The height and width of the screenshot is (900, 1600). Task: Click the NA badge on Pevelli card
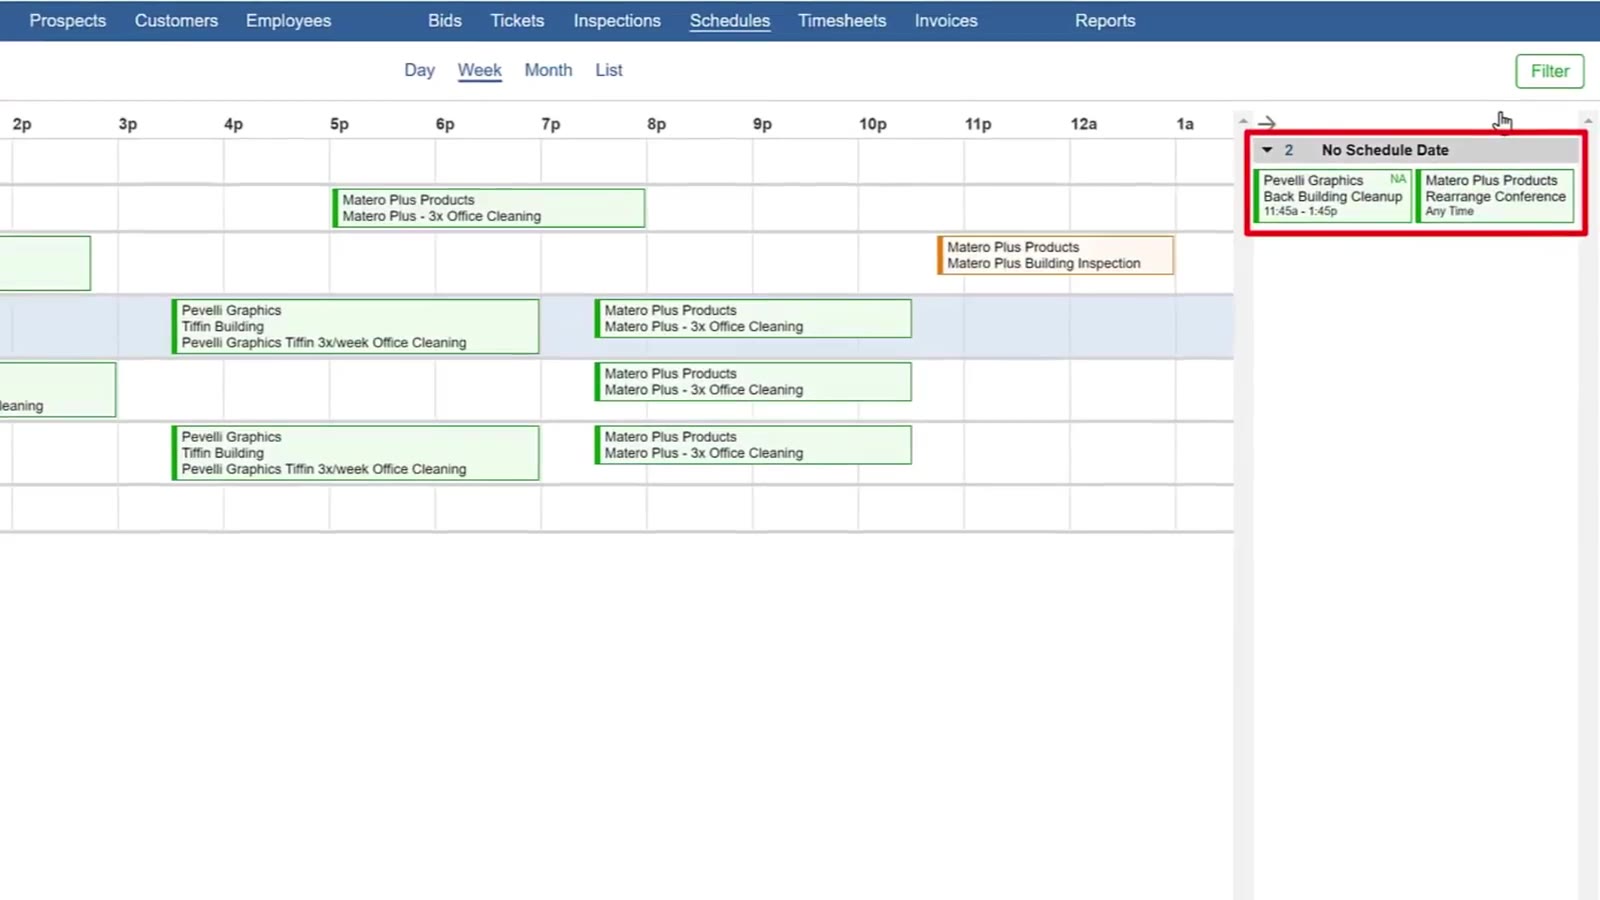tap(1398, 179)
